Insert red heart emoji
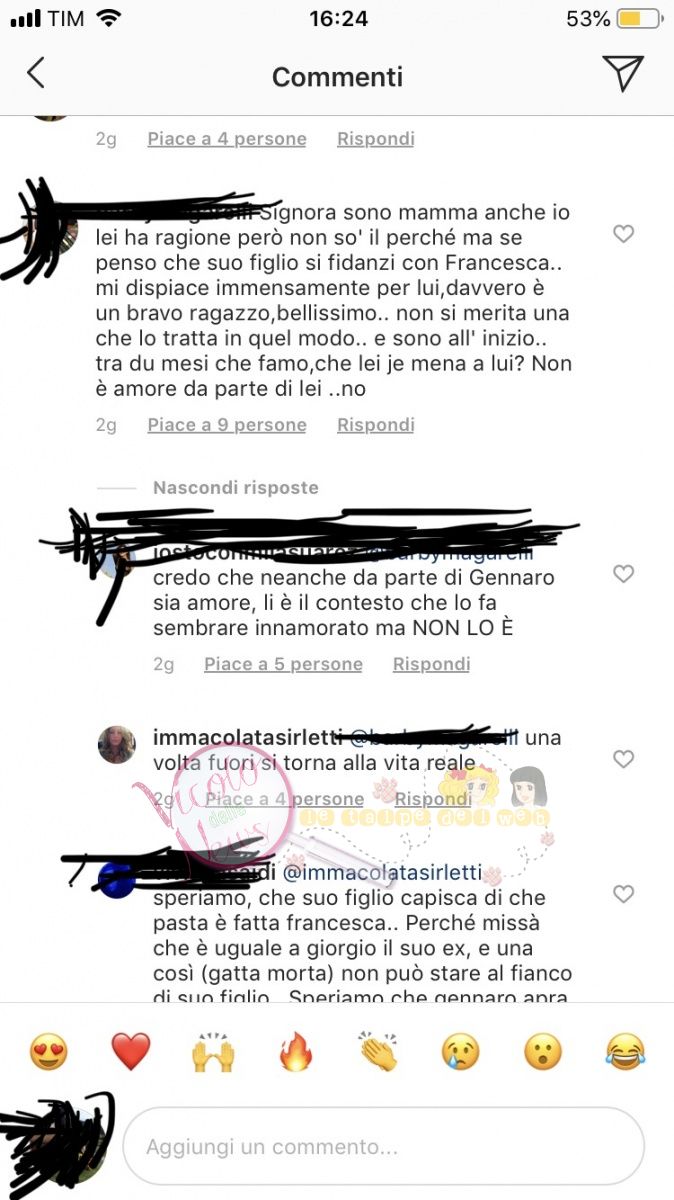The image size is (674, 1200). tap(130, 1052)
